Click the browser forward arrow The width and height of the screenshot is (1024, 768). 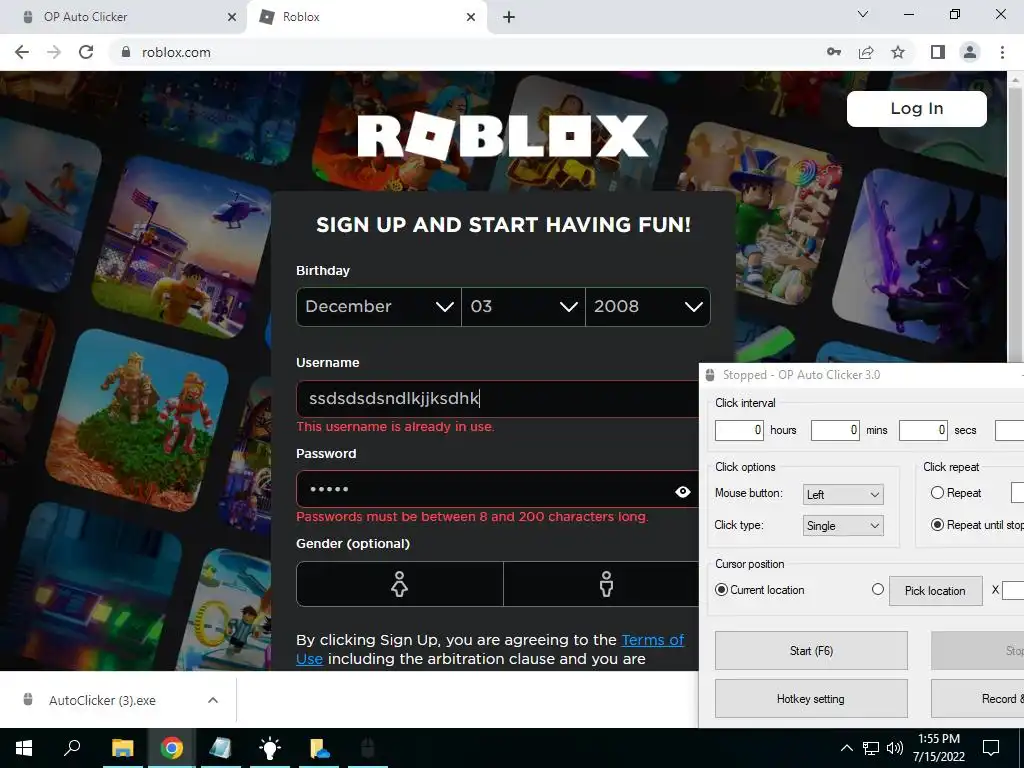[x=54, y=52]
